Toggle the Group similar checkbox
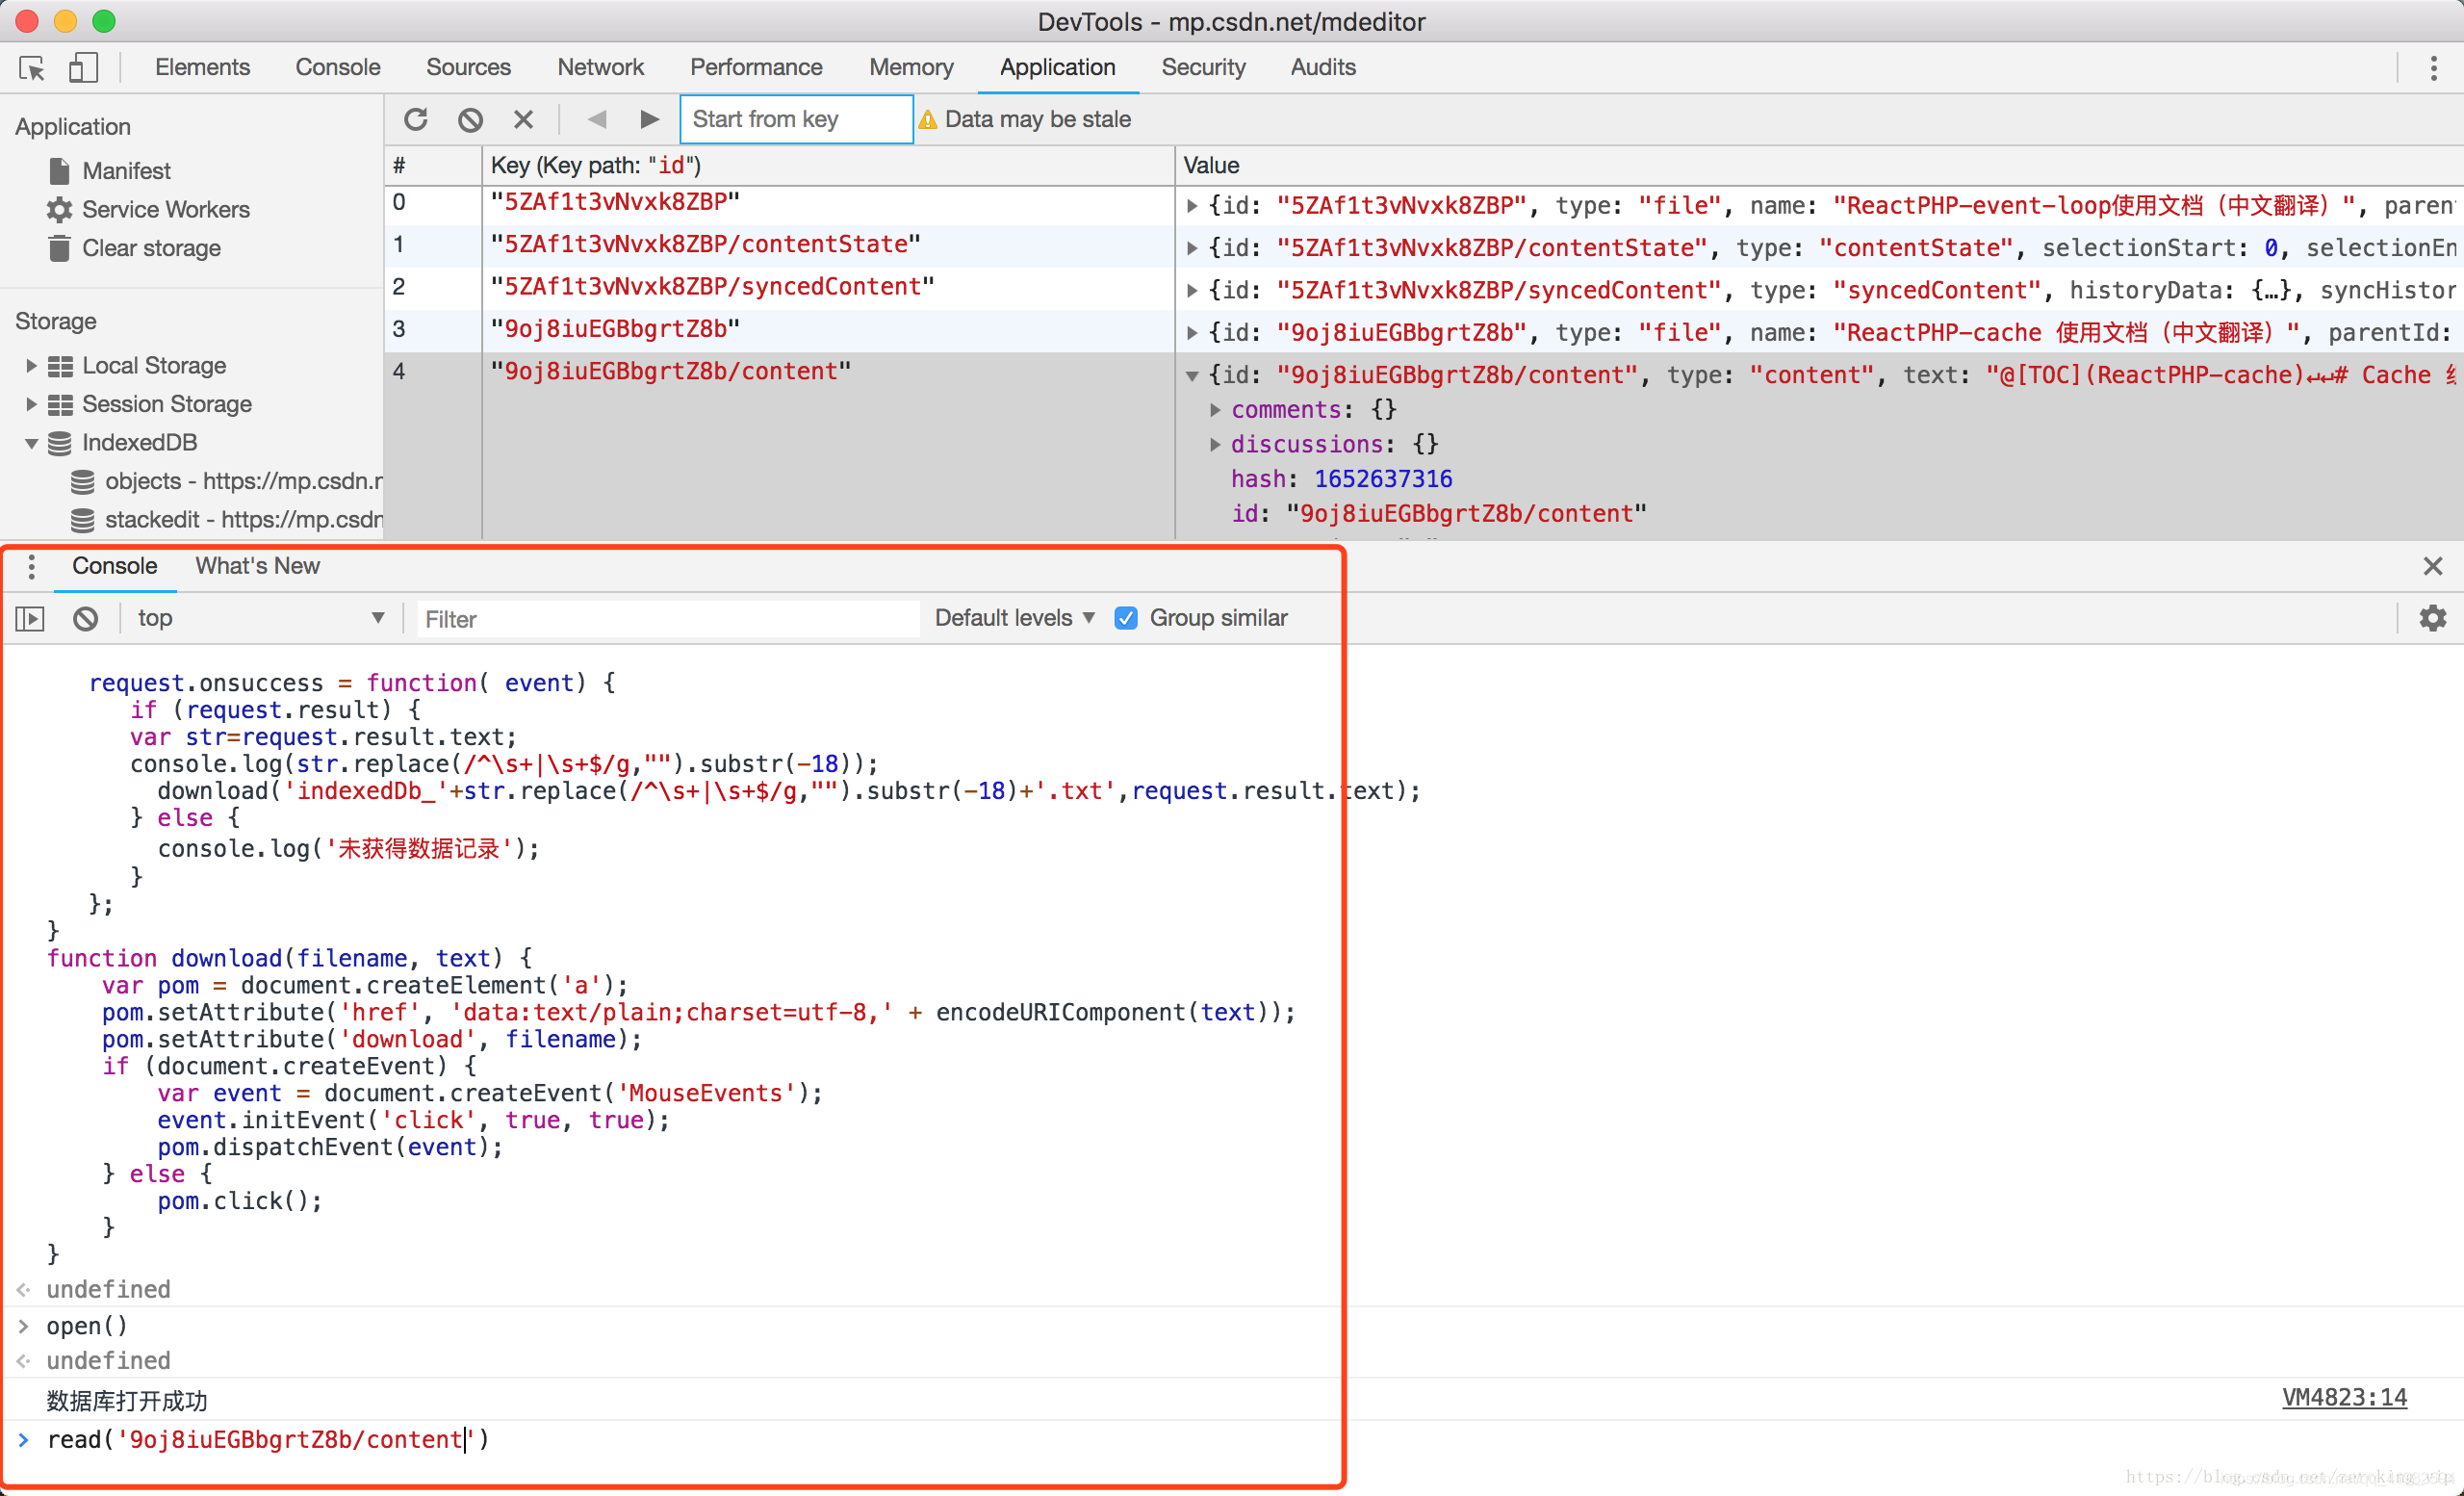 (1126, 618)
